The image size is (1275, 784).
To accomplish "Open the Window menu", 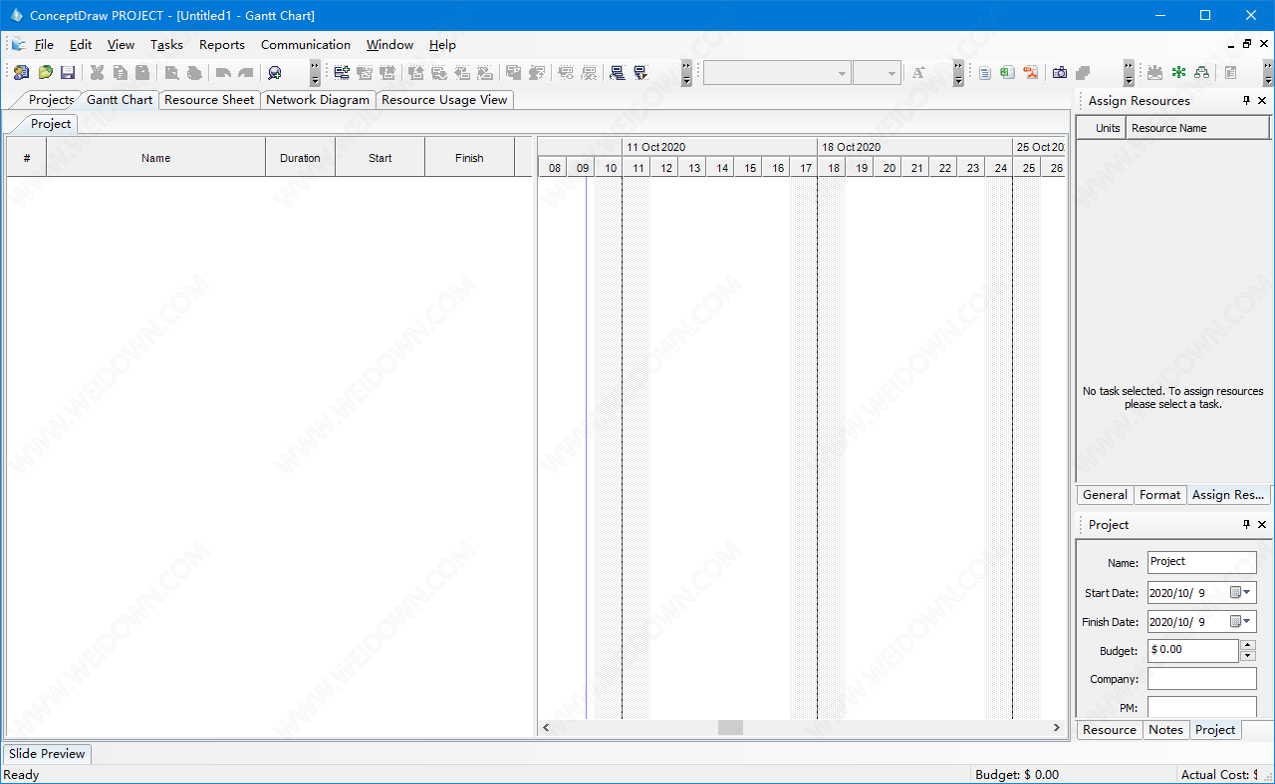I will 390,44.
